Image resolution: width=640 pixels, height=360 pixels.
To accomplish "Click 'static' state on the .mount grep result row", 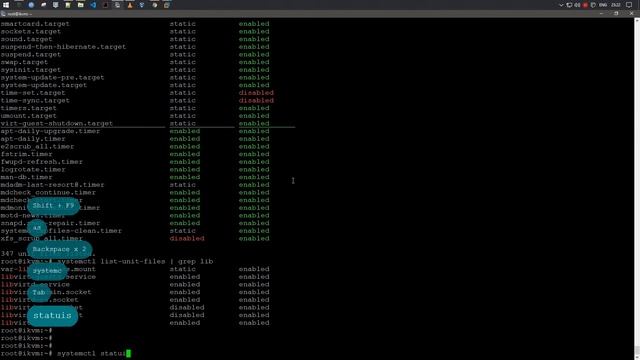I will click(182, 269).
